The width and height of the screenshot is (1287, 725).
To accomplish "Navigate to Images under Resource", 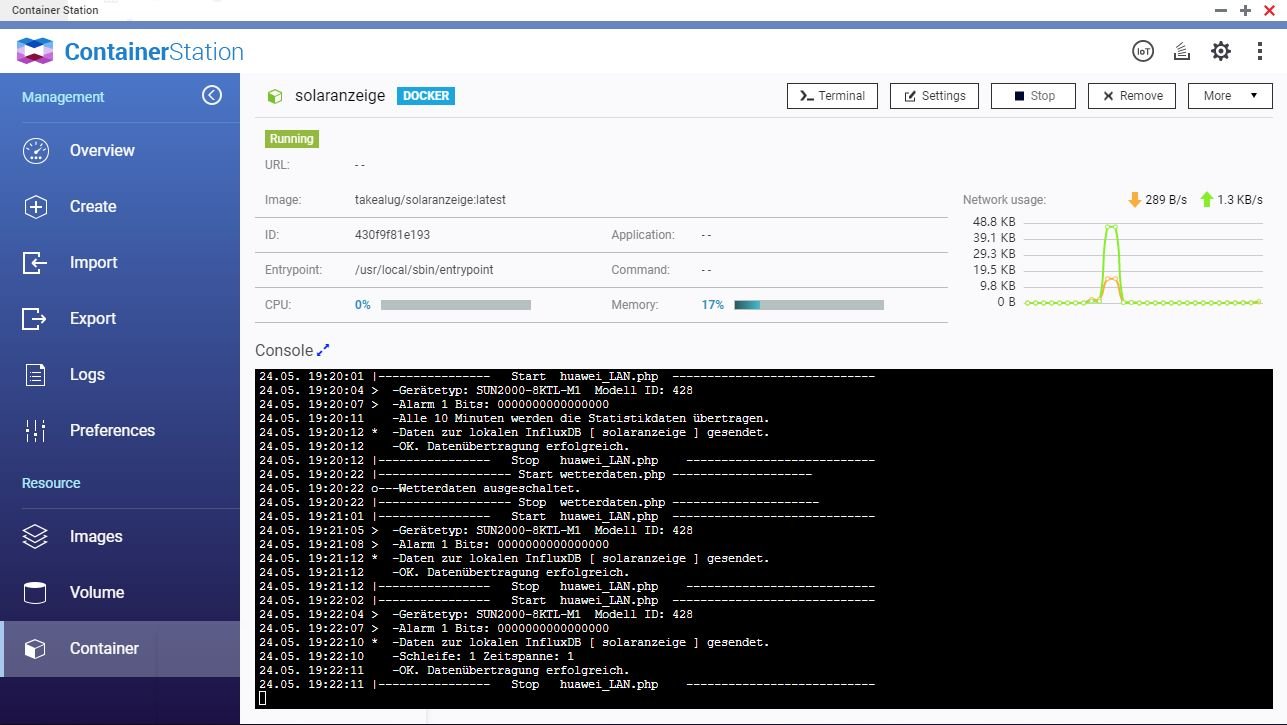I will pyautogui.click(x=96, y=536).
